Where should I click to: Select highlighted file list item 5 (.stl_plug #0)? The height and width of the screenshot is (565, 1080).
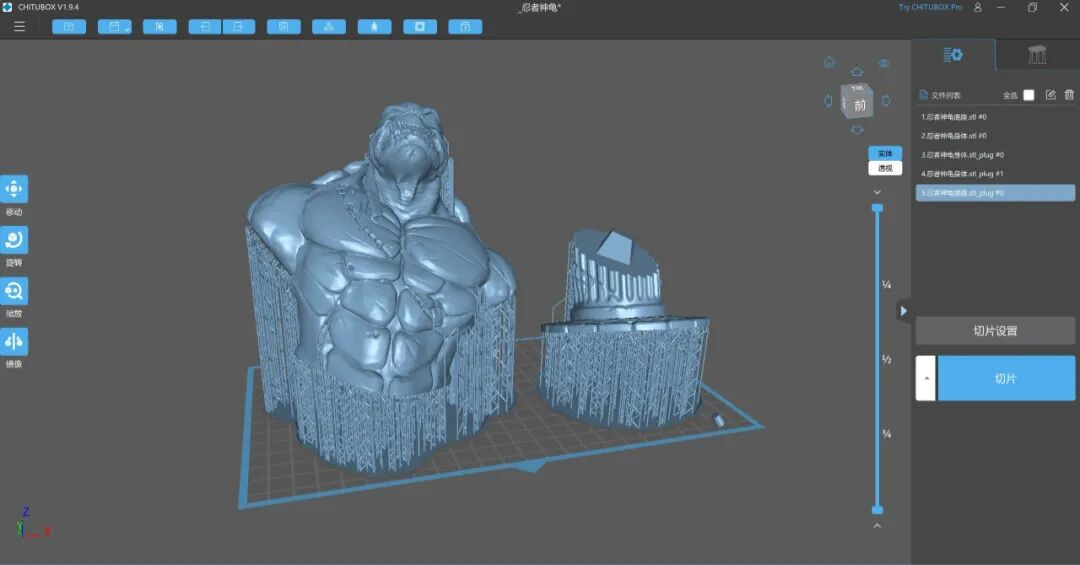995,193
